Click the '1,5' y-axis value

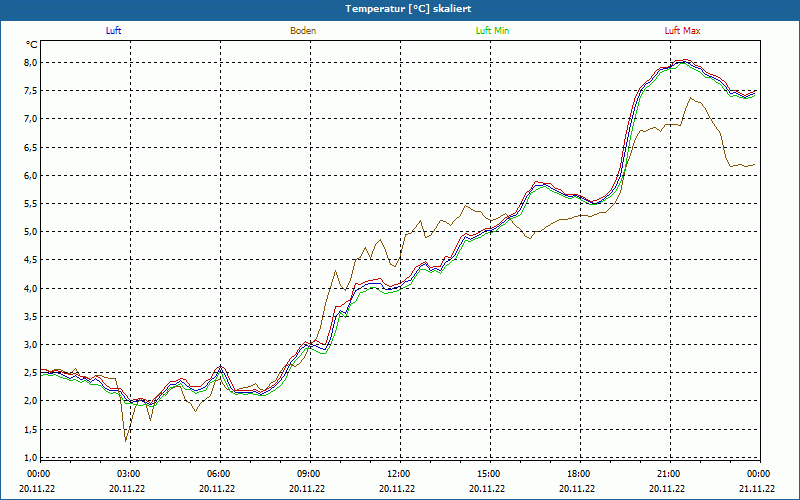[32, 429]
